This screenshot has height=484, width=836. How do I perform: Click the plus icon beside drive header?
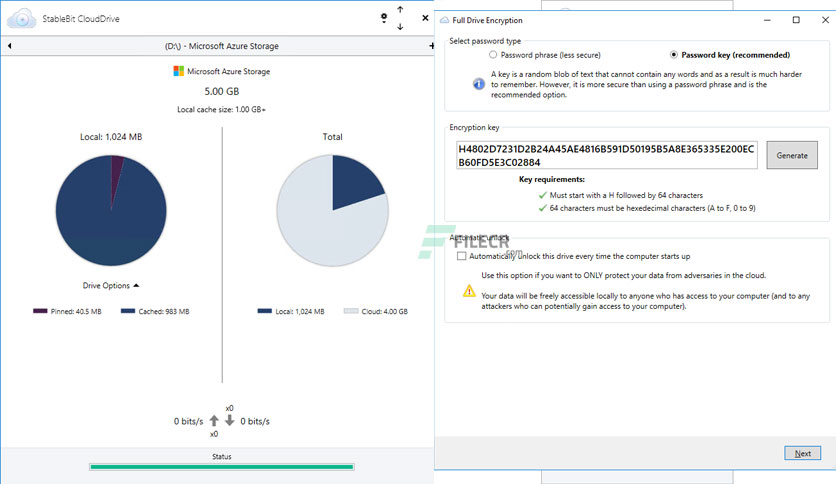coord(431,46)
